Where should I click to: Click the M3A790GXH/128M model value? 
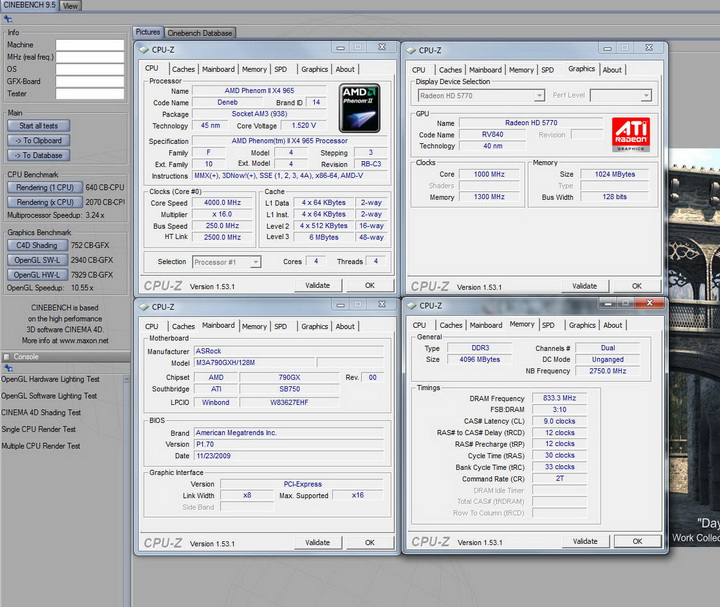coord(254,363)
